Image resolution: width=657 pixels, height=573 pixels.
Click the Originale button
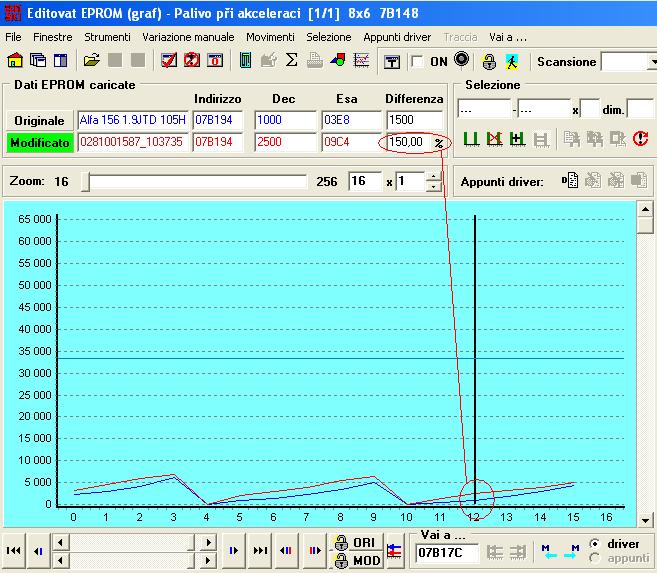tap(40, 121)
